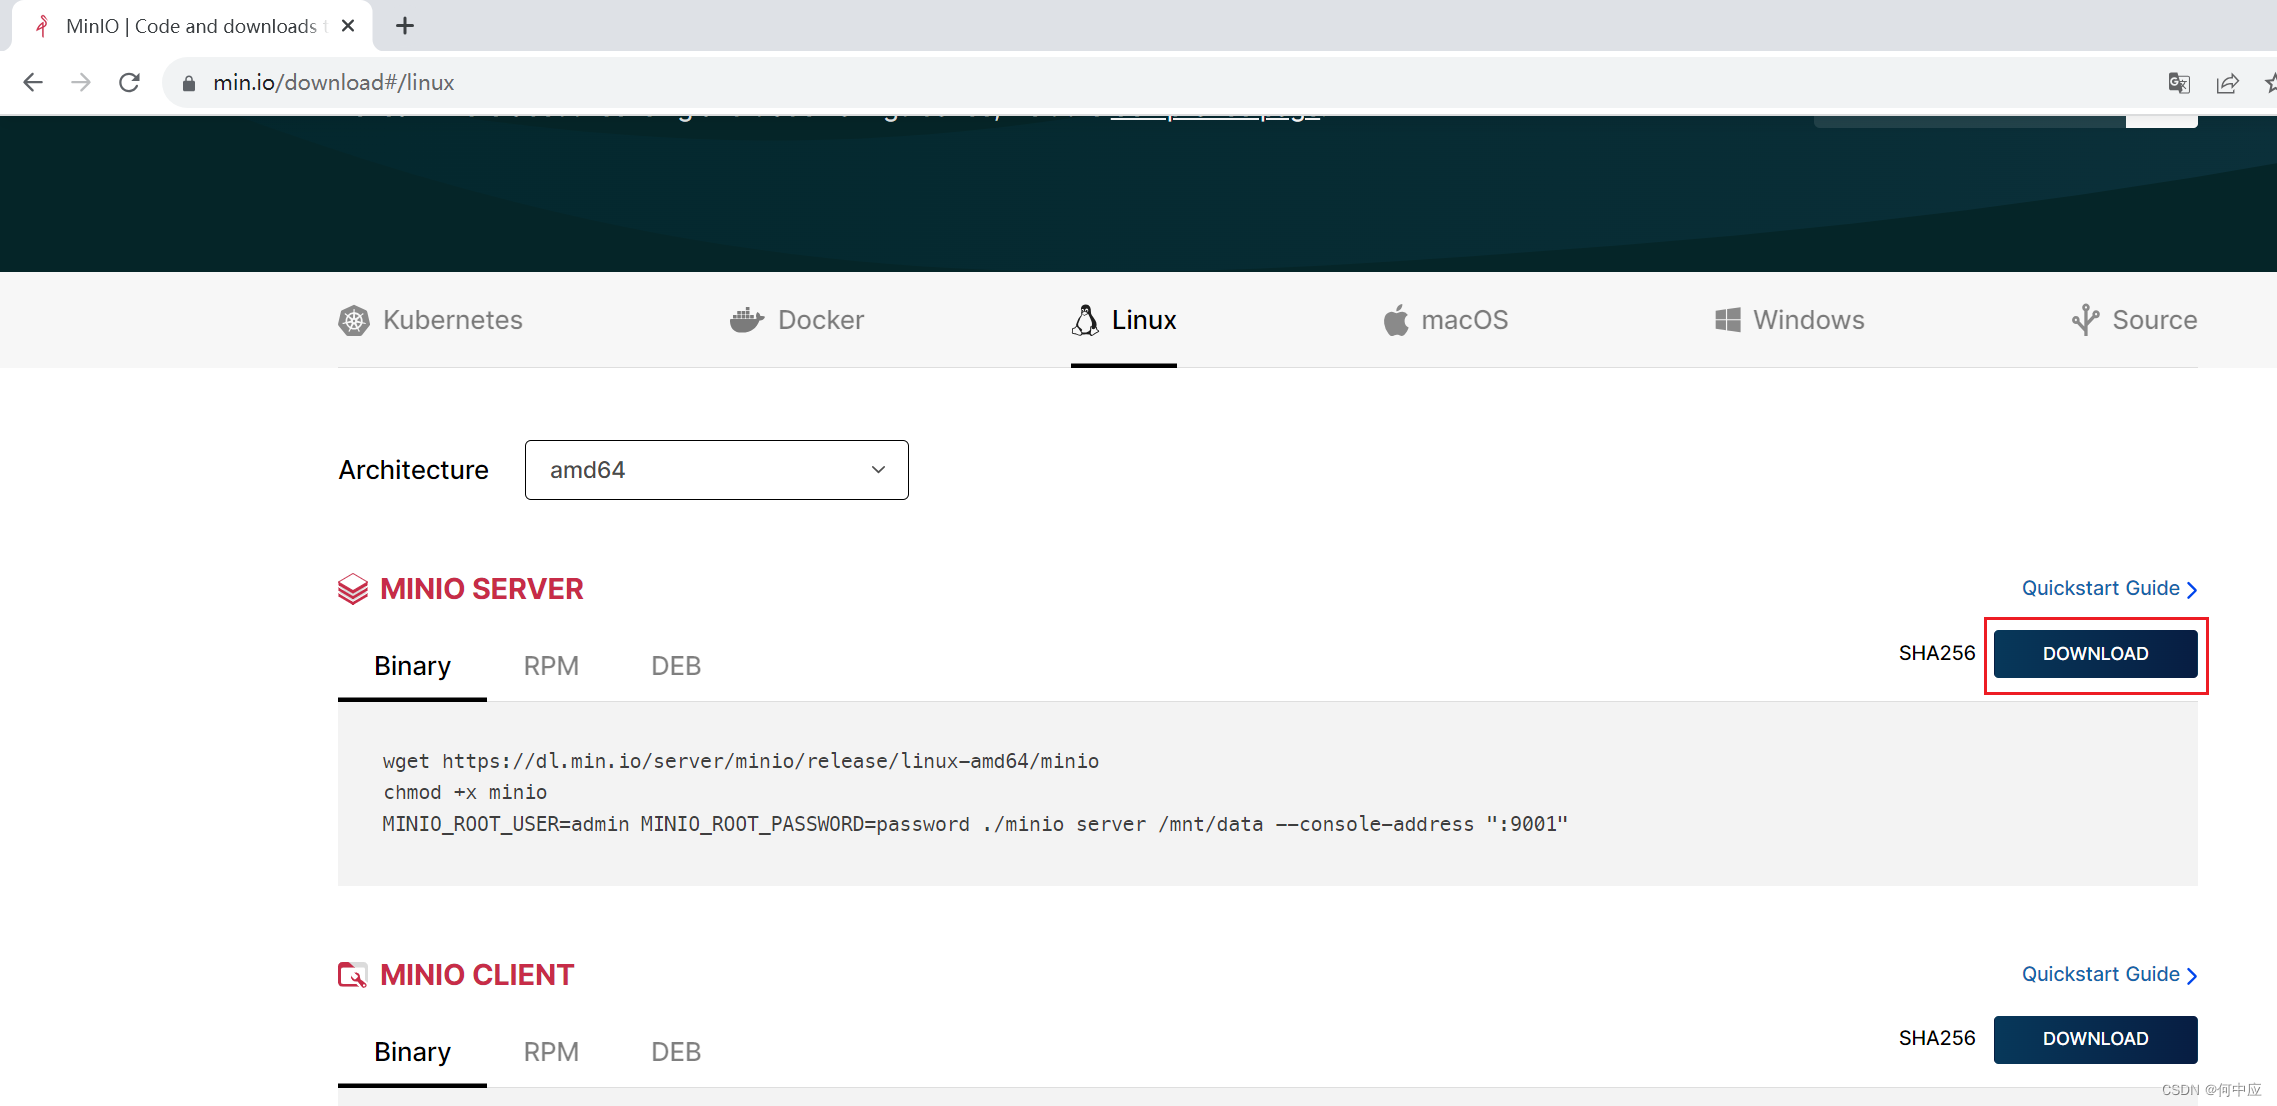Go back with the browser back arrow
Image resolution: width=2277 pixels, height=1106 pixels.
pyautogui.click(x=33, y=82)
